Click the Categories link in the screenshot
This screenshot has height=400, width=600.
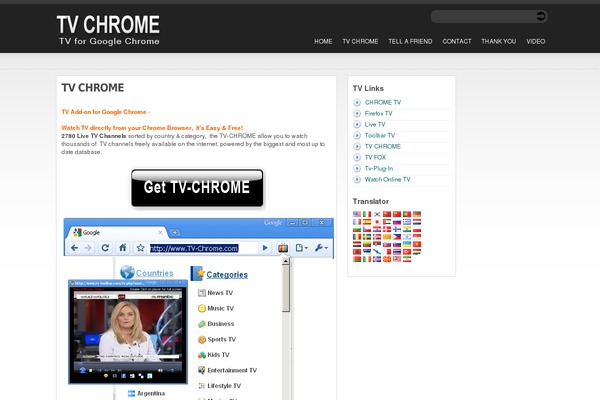tap(227, 274)
